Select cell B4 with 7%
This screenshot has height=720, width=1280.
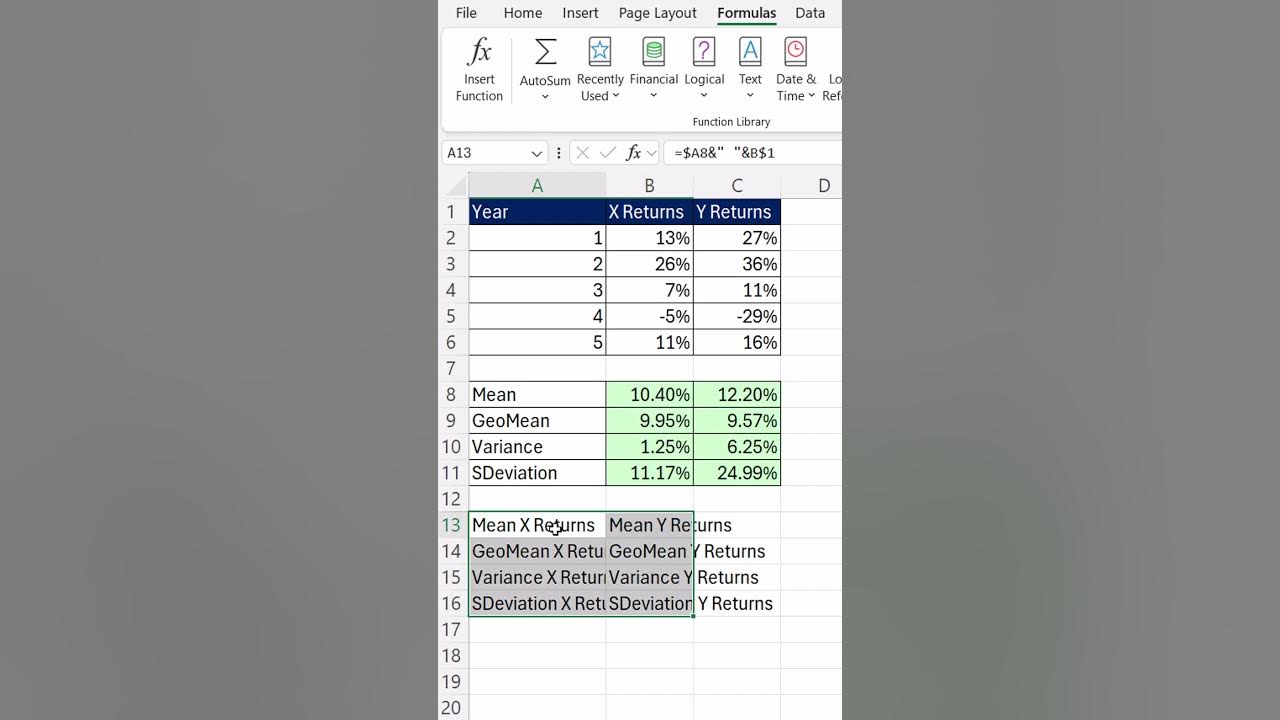coord(649,290)
